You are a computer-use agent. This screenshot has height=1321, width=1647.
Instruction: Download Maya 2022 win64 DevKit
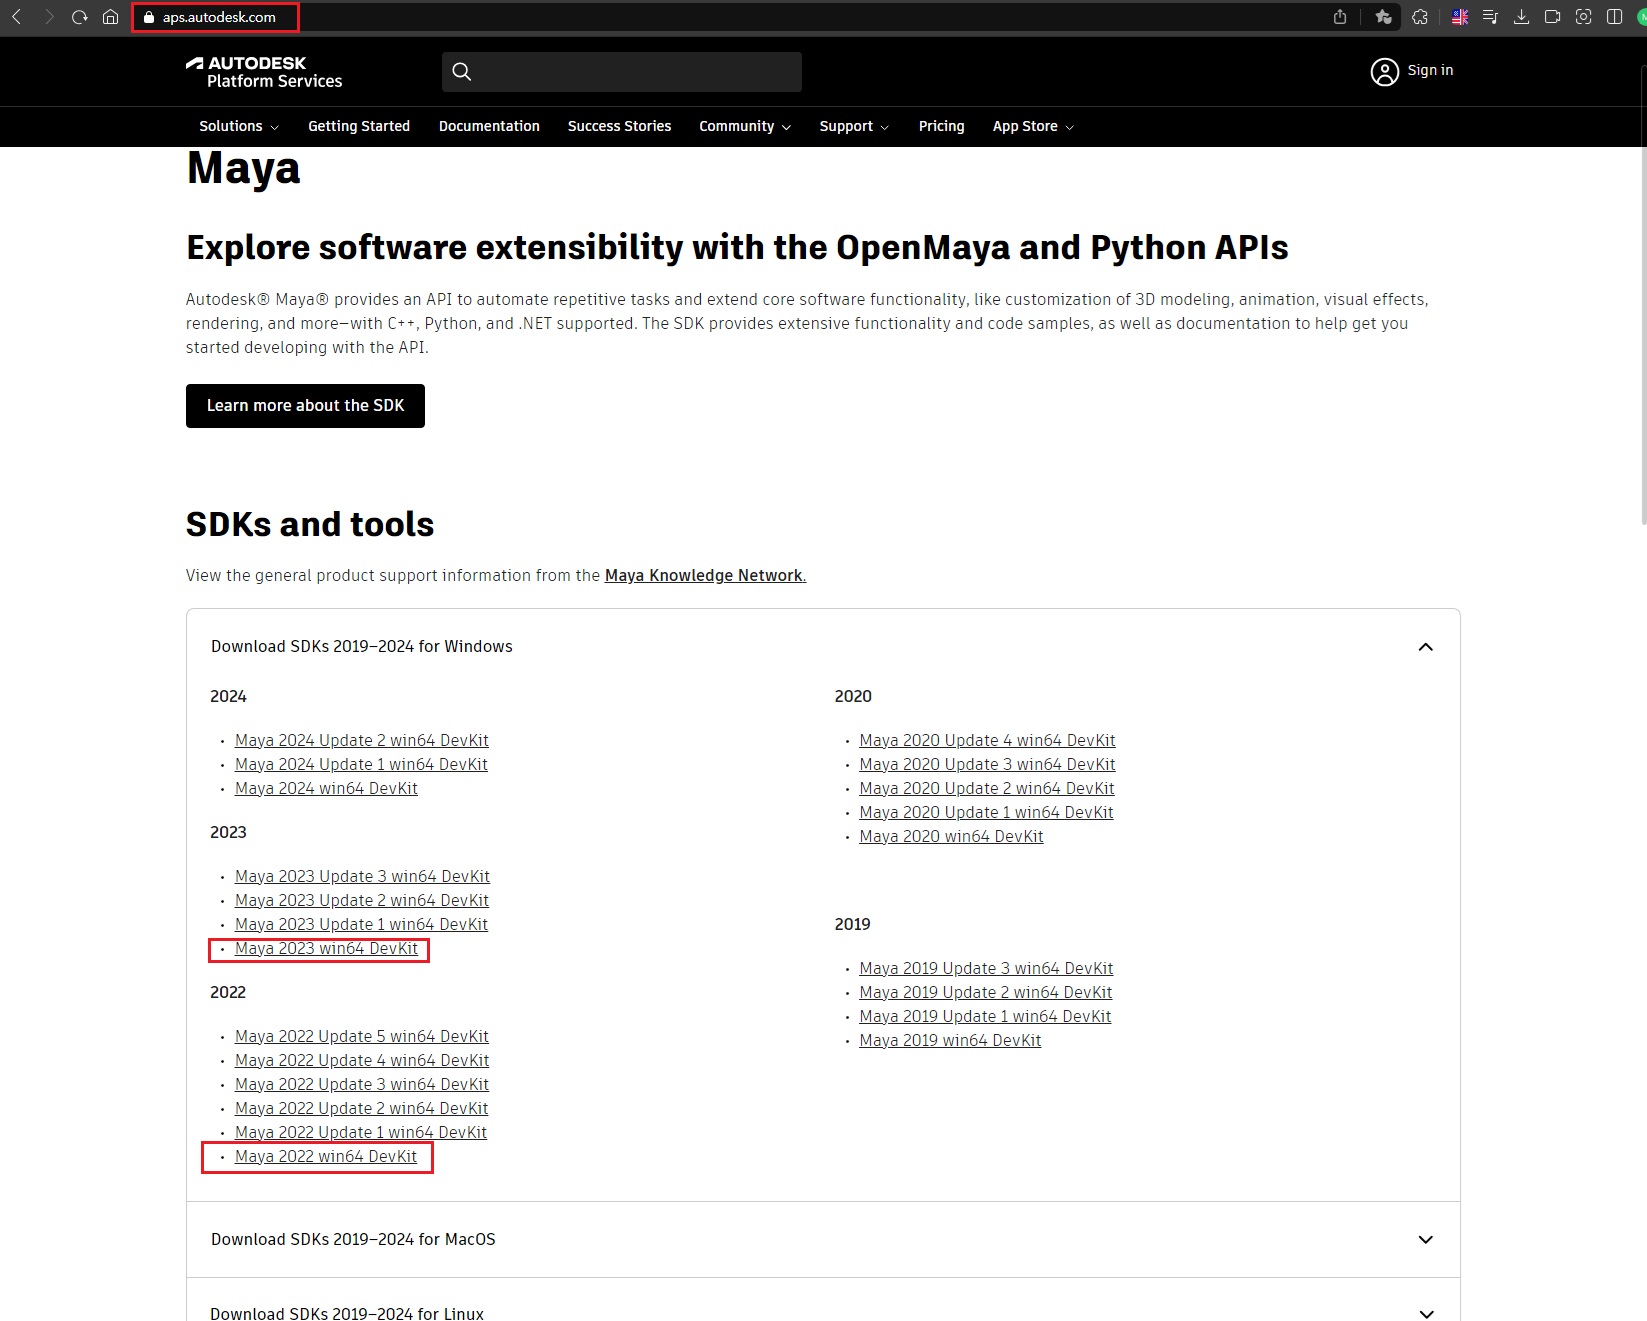(326, 1157)
